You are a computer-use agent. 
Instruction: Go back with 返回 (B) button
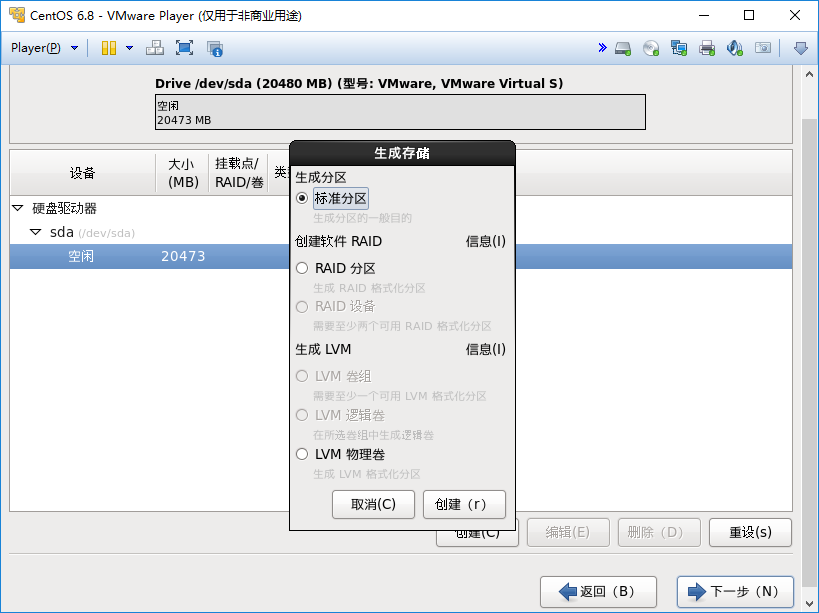599,592
